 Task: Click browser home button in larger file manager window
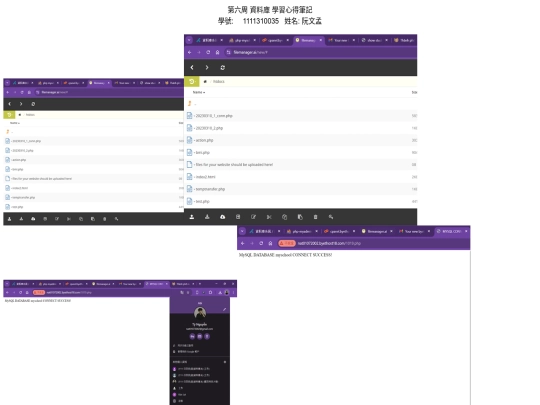pos(217,52)
